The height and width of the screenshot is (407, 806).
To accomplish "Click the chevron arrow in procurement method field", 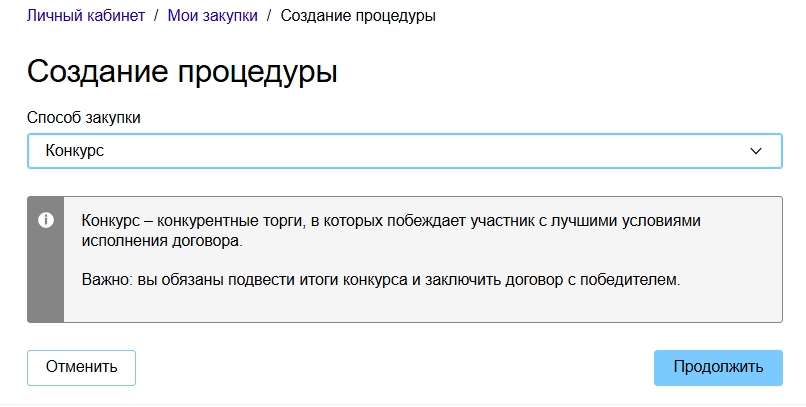I will click(756, 151).
